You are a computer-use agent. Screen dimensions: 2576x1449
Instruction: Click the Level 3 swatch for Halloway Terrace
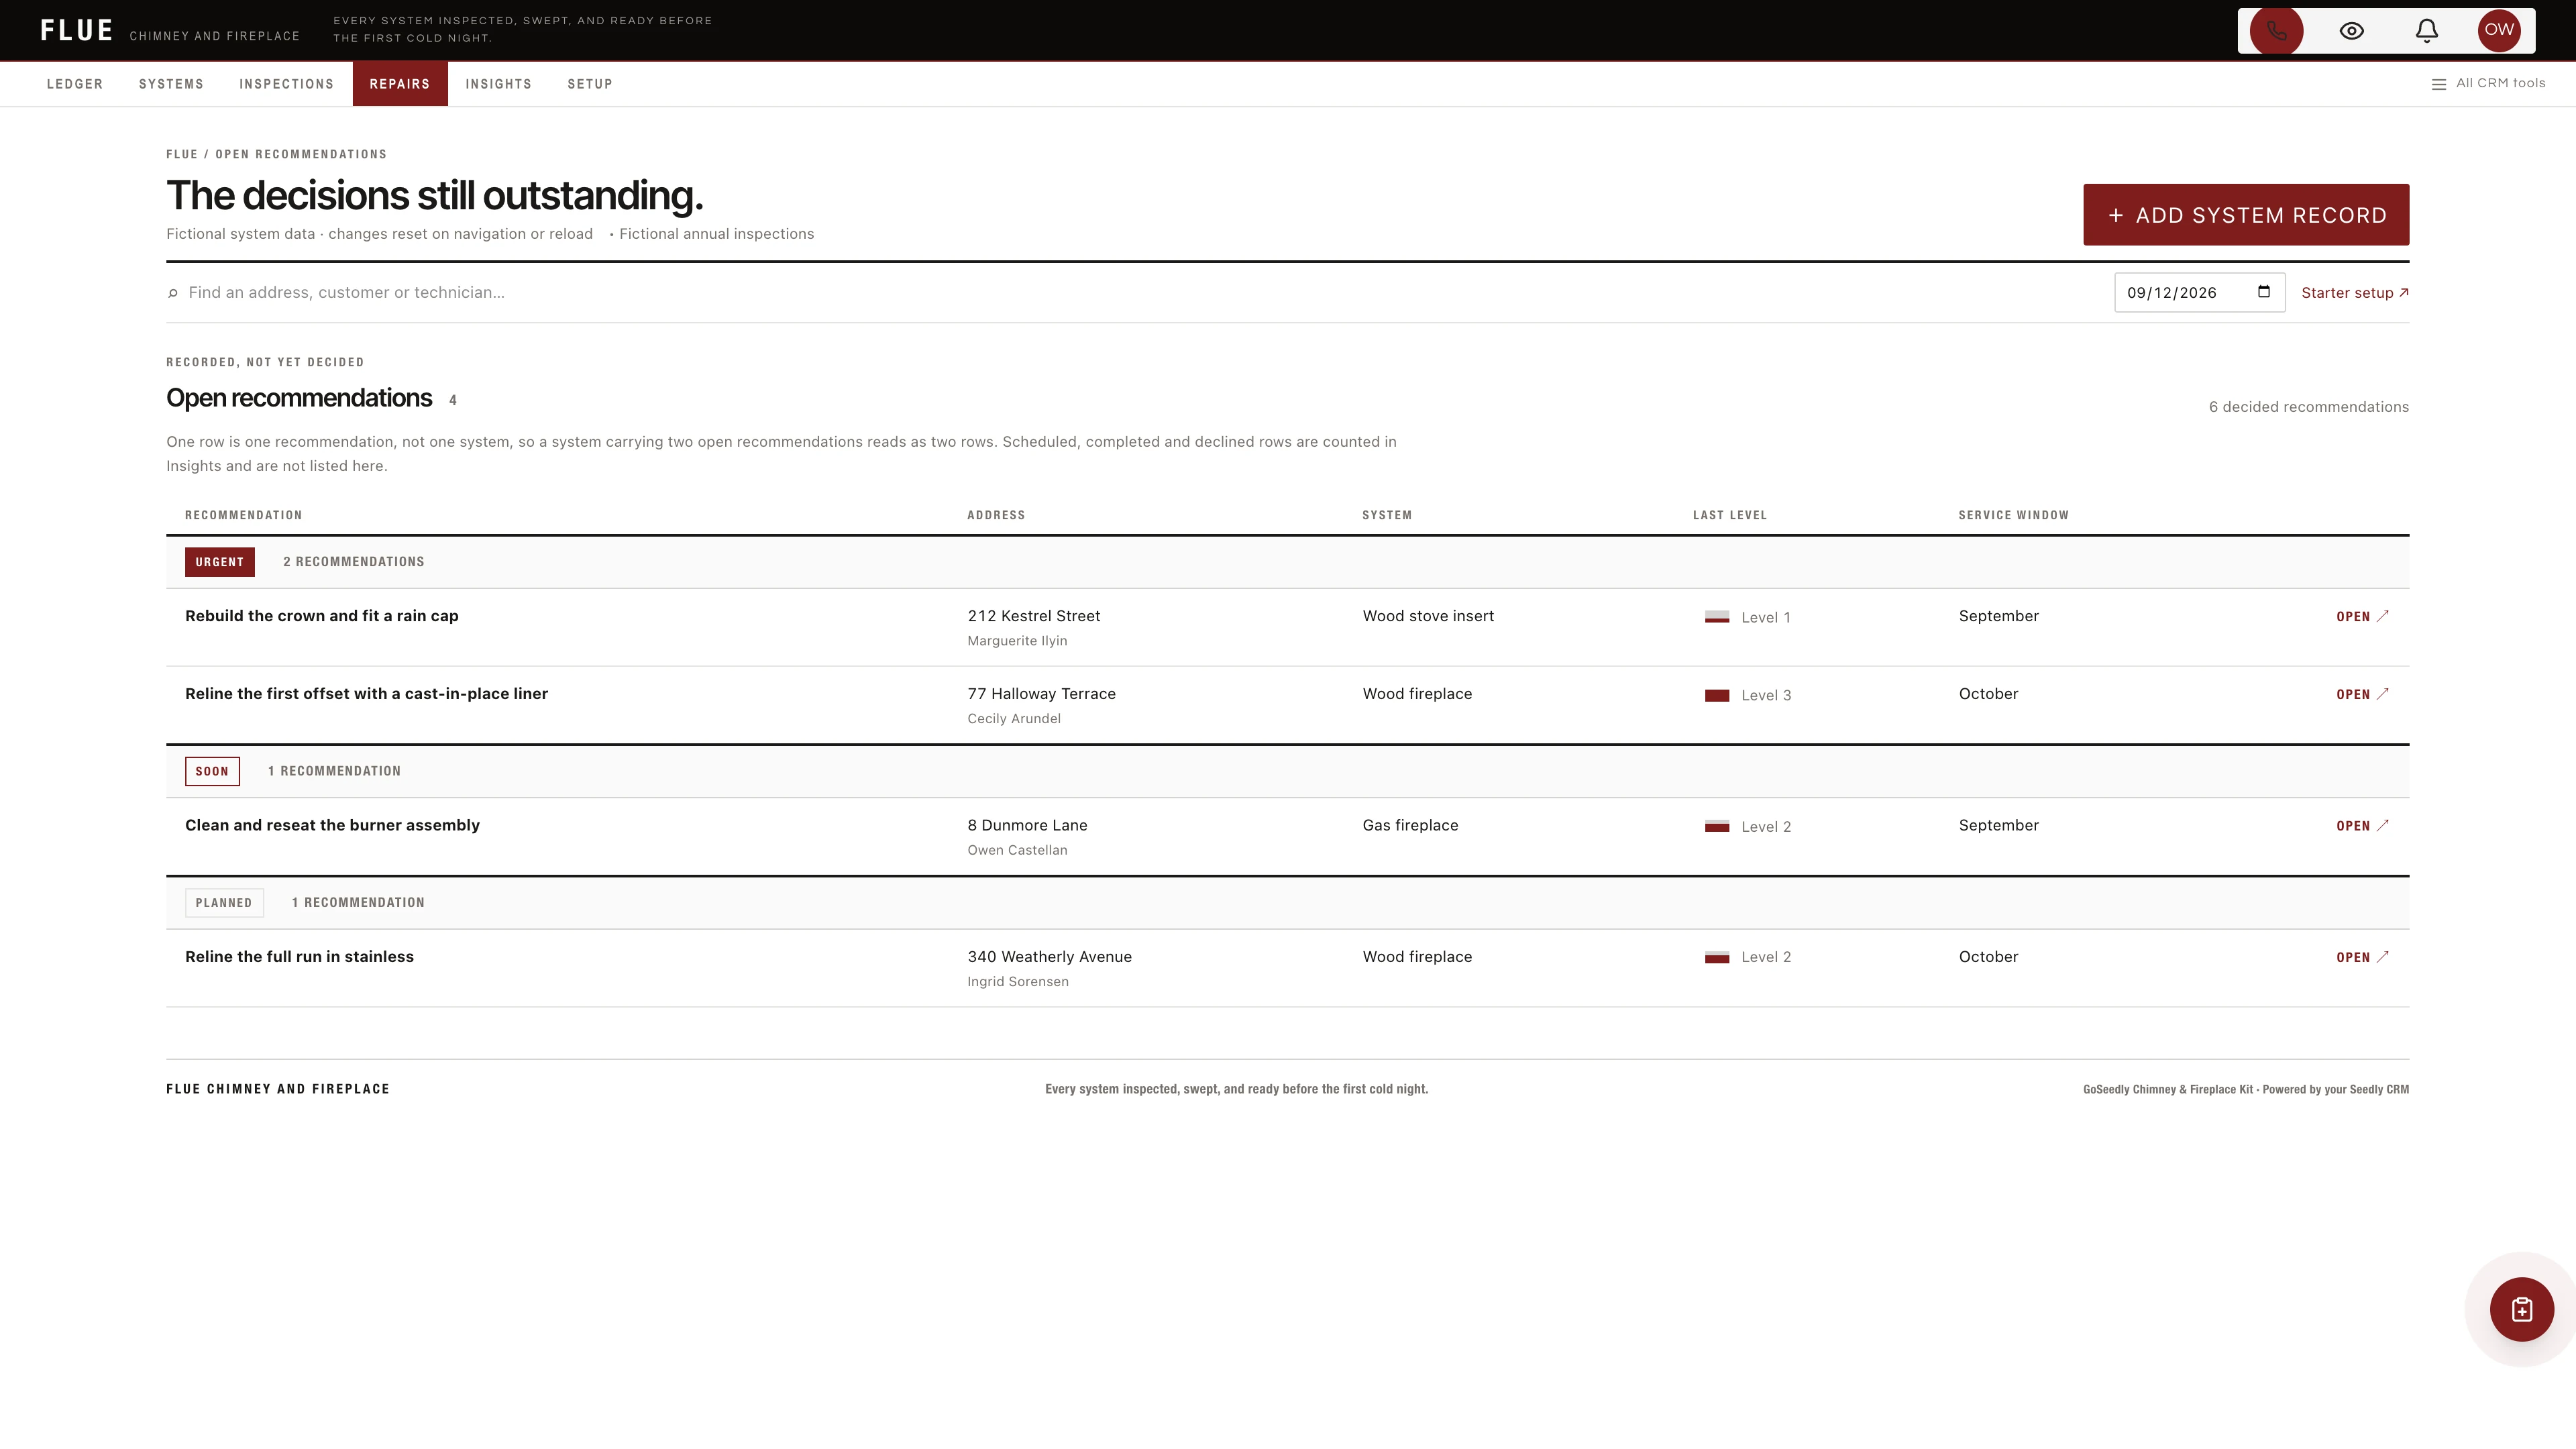(x=1717, y=695)
